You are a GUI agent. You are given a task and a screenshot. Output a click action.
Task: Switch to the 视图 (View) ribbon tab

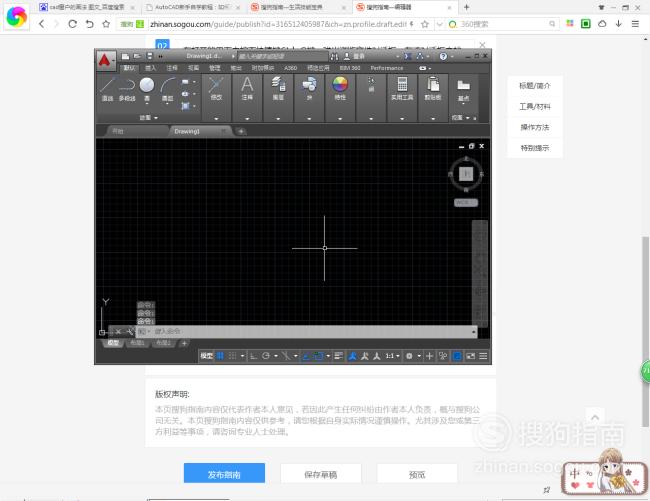coord(193,68)
